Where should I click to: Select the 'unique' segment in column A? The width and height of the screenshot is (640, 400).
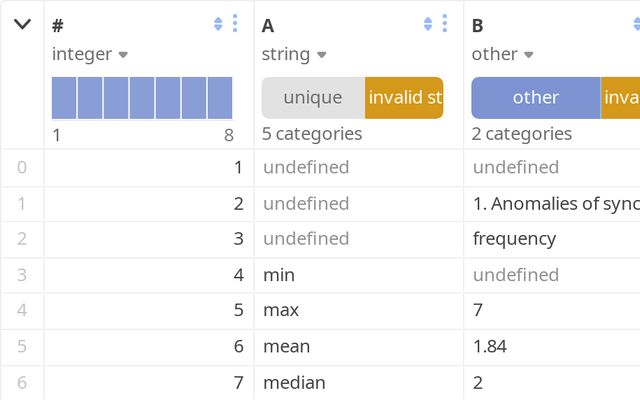click(x=313, y=98)
